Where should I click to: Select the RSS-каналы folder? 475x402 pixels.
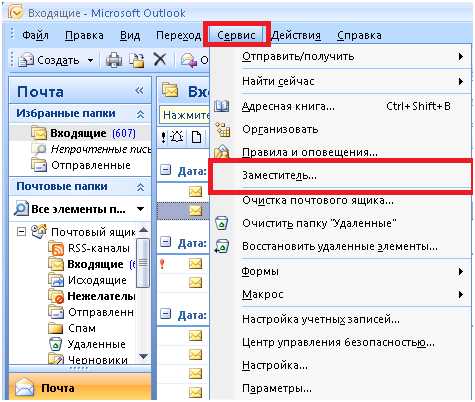89,248
